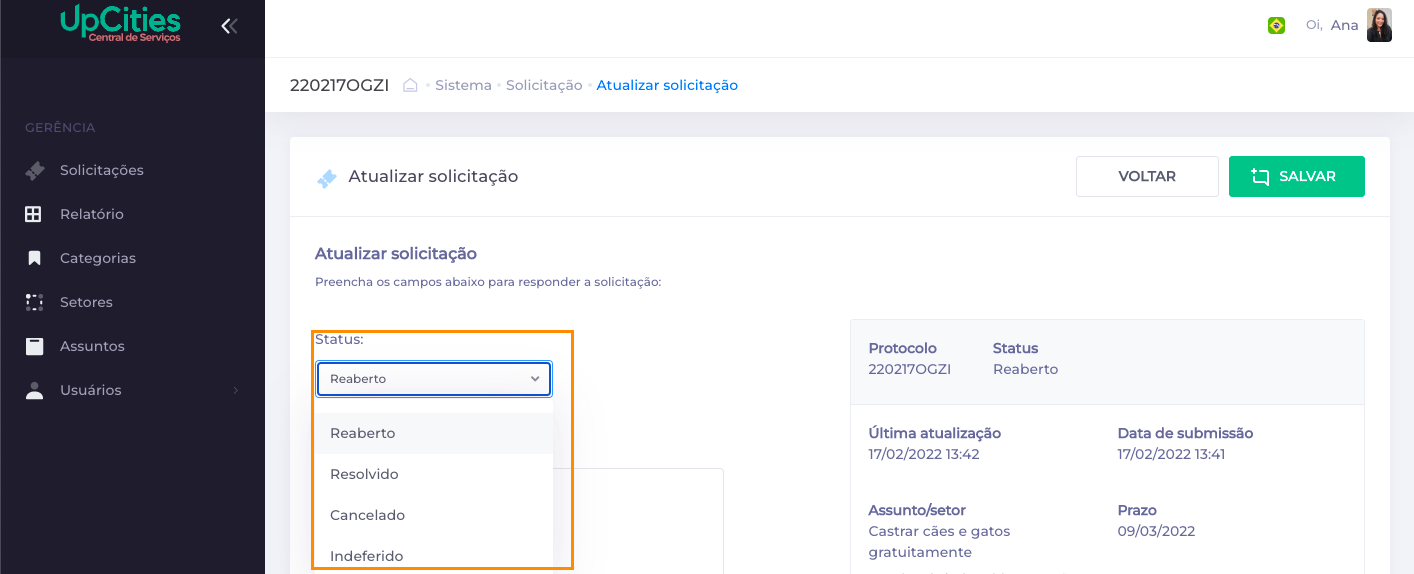Open Ana's profile avatar menu
The image size is (1414, 574).
pyautogui.click(x=1379, y=25)
